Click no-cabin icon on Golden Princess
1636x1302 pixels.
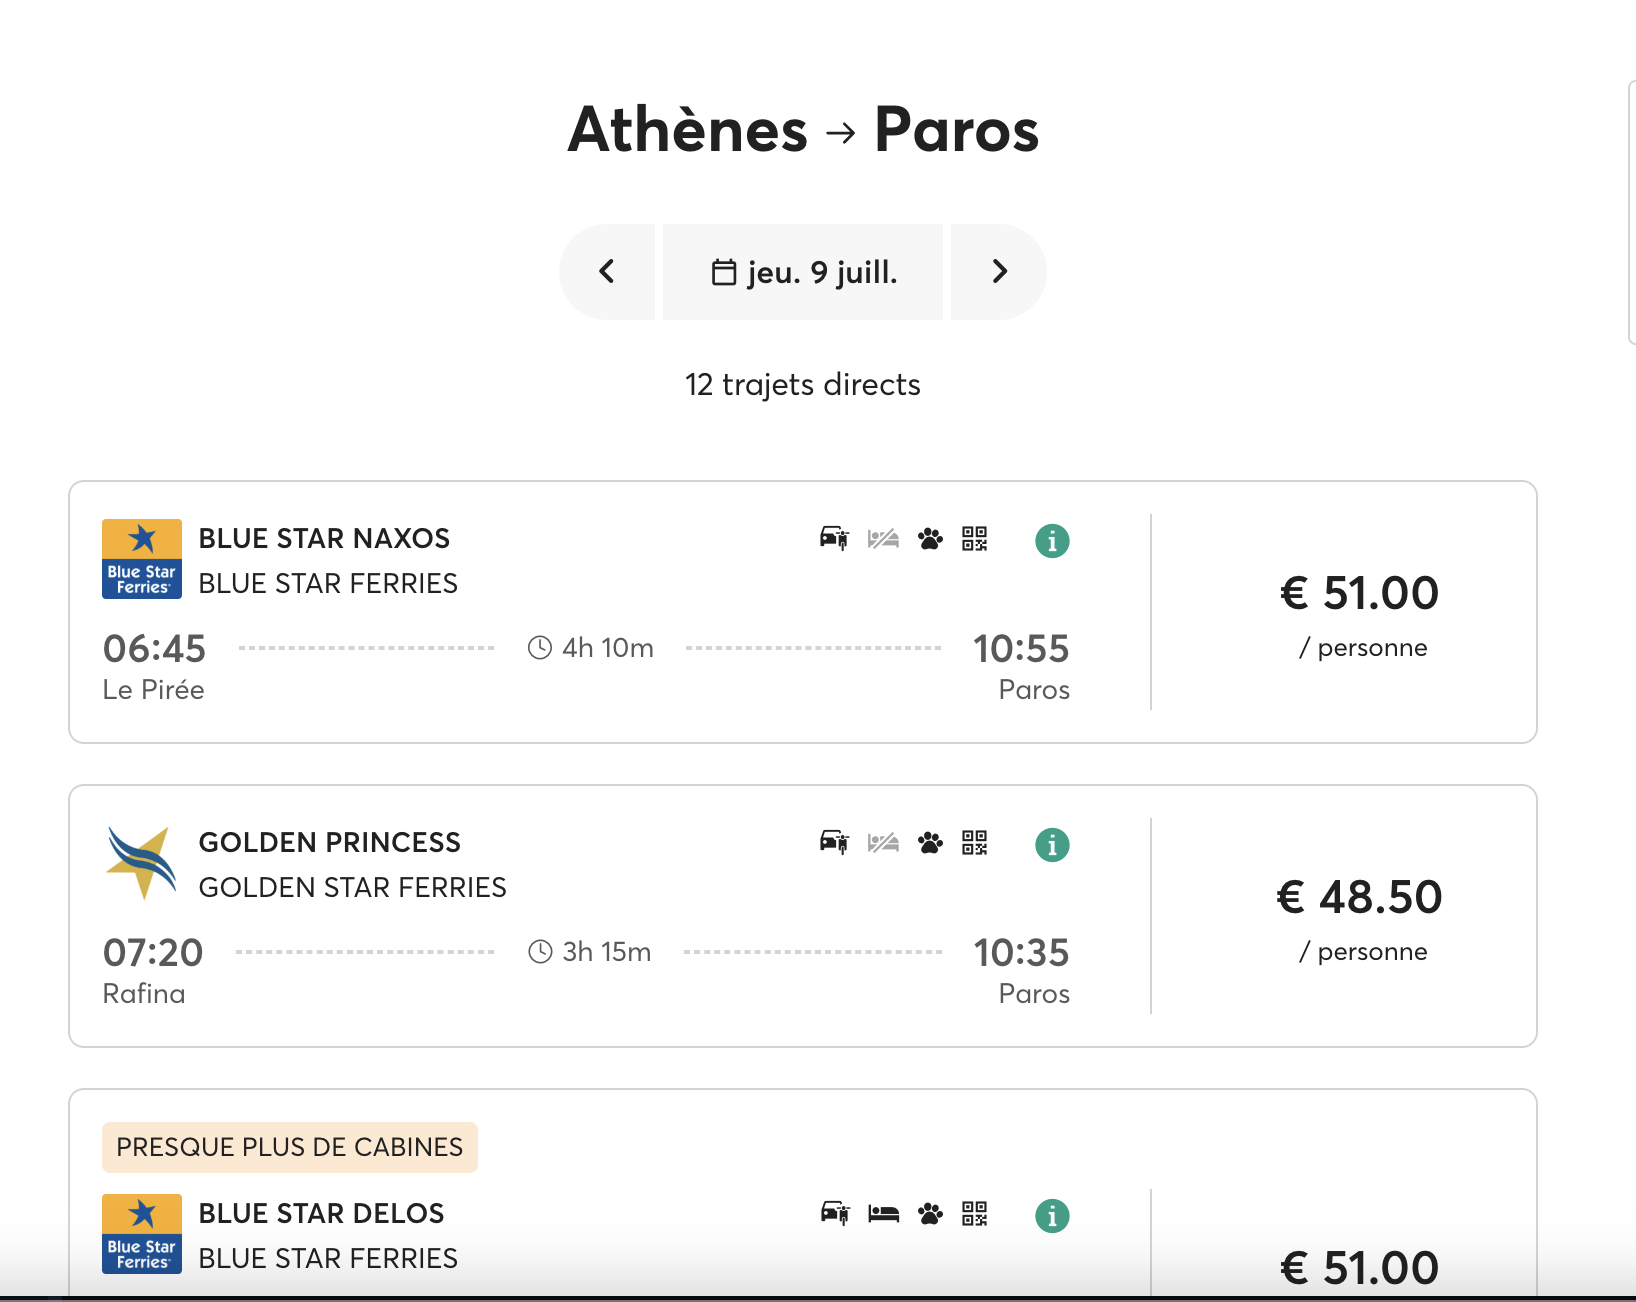[x=883, y=843]
